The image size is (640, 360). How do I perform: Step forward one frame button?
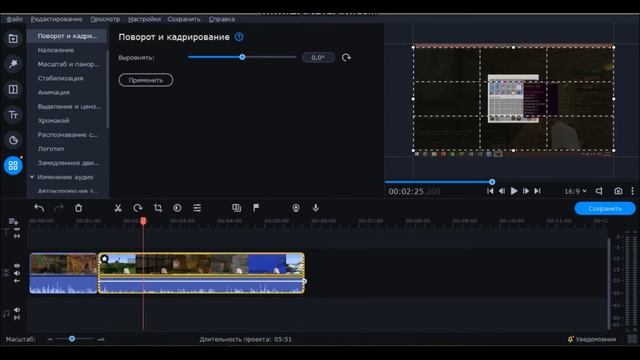point(526,191)
